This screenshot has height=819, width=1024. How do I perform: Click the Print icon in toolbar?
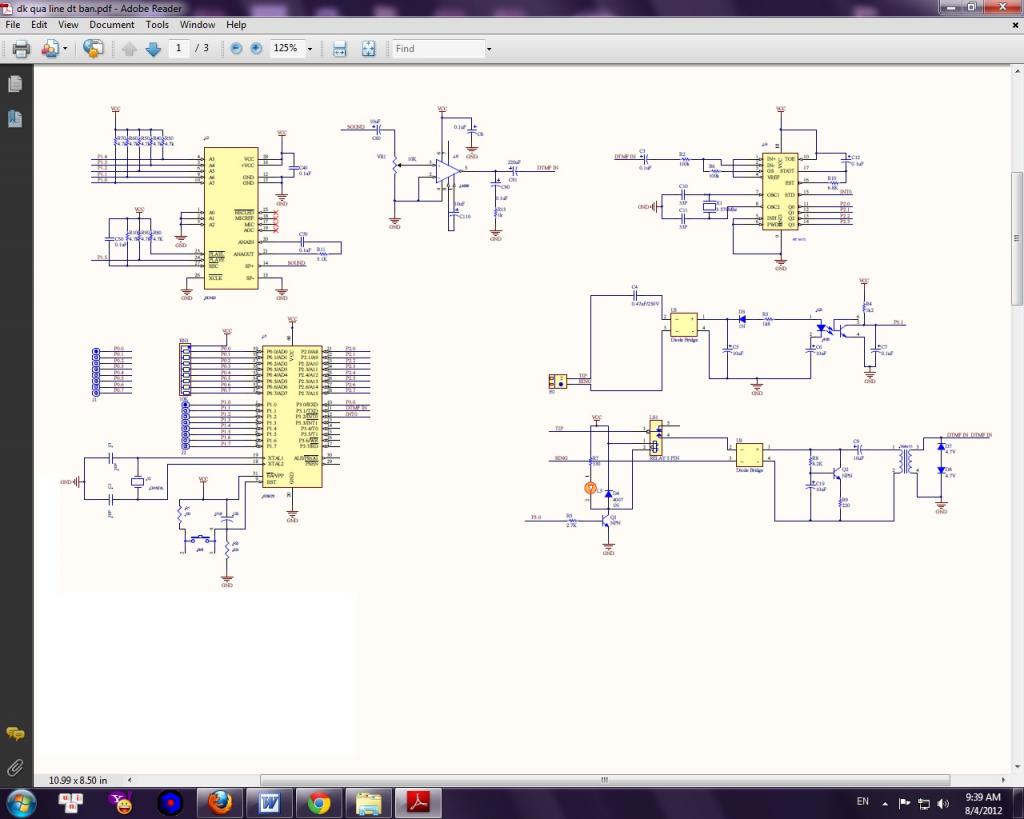pyautogui.click(x=21, y=49)
